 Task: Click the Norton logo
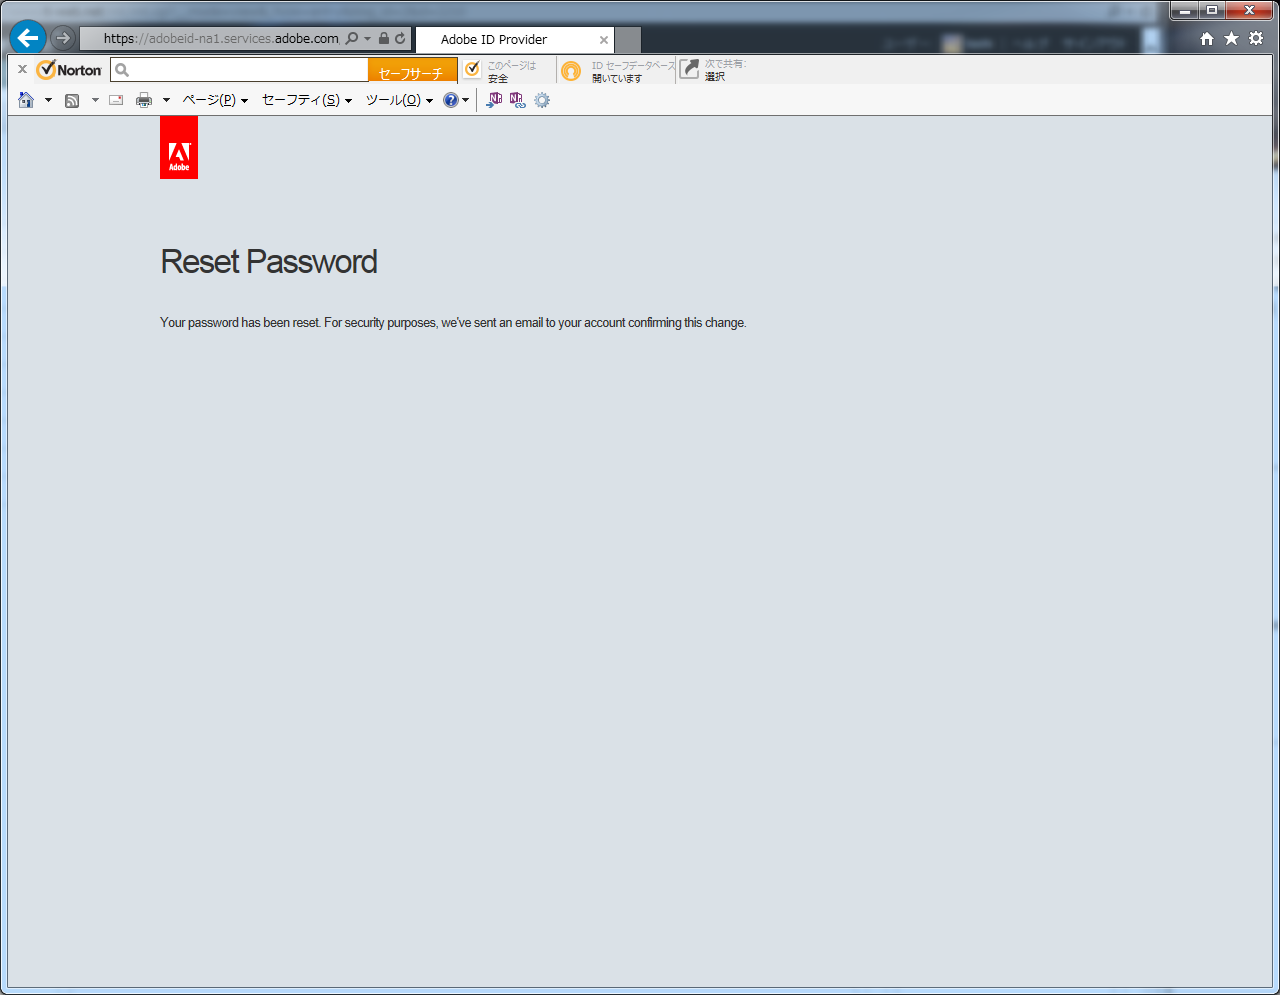69,70
